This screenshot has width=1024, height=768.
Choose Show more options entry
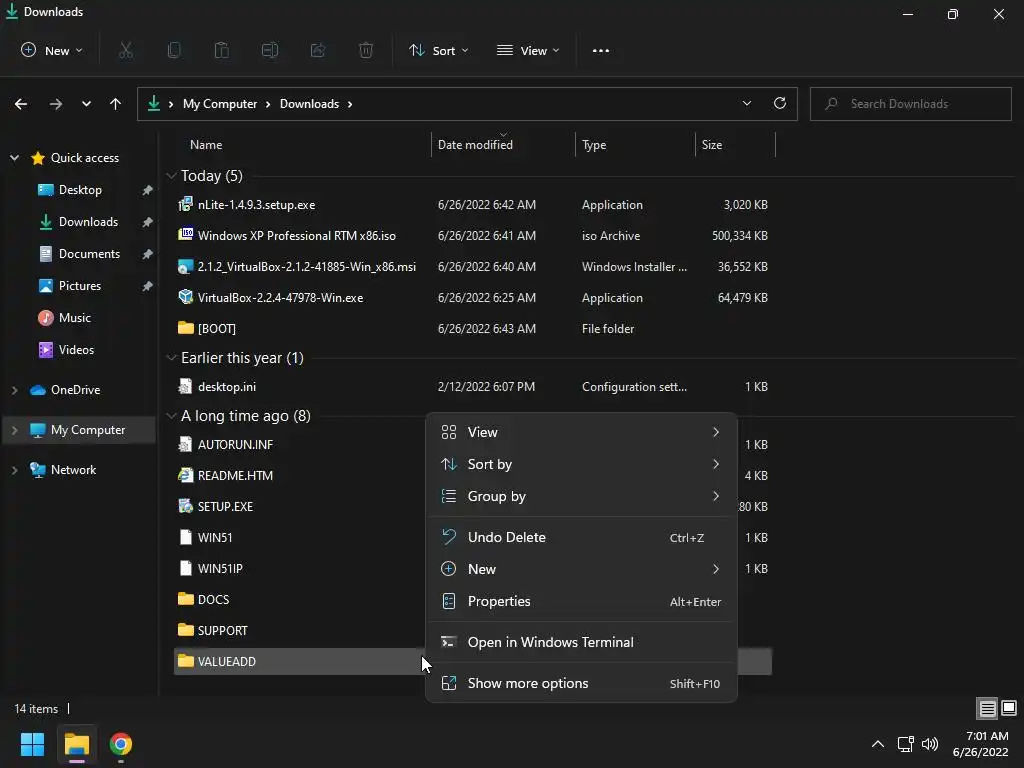click(x=581, y=684)
